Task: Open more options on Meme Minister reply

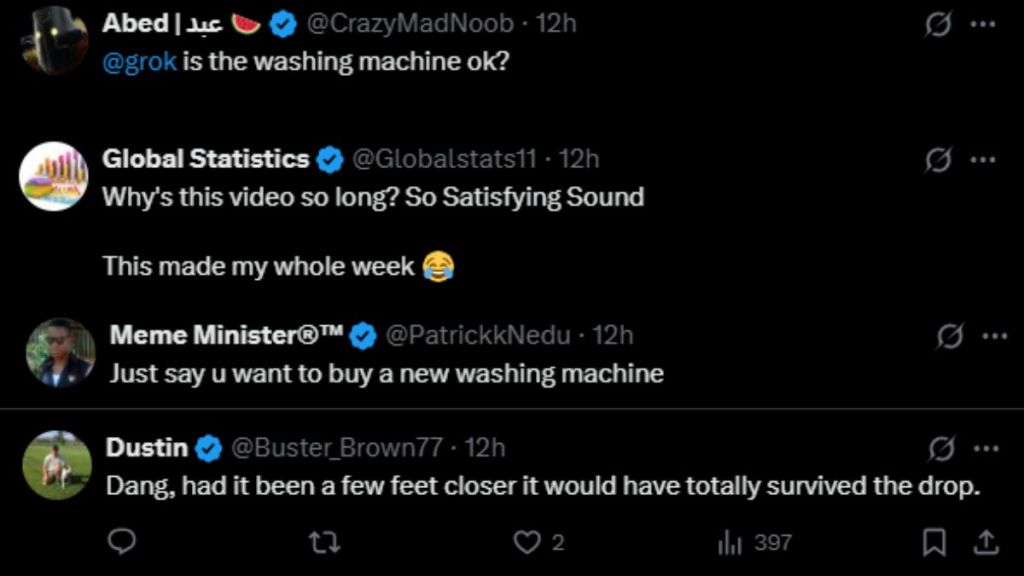Action: point(994,336)
